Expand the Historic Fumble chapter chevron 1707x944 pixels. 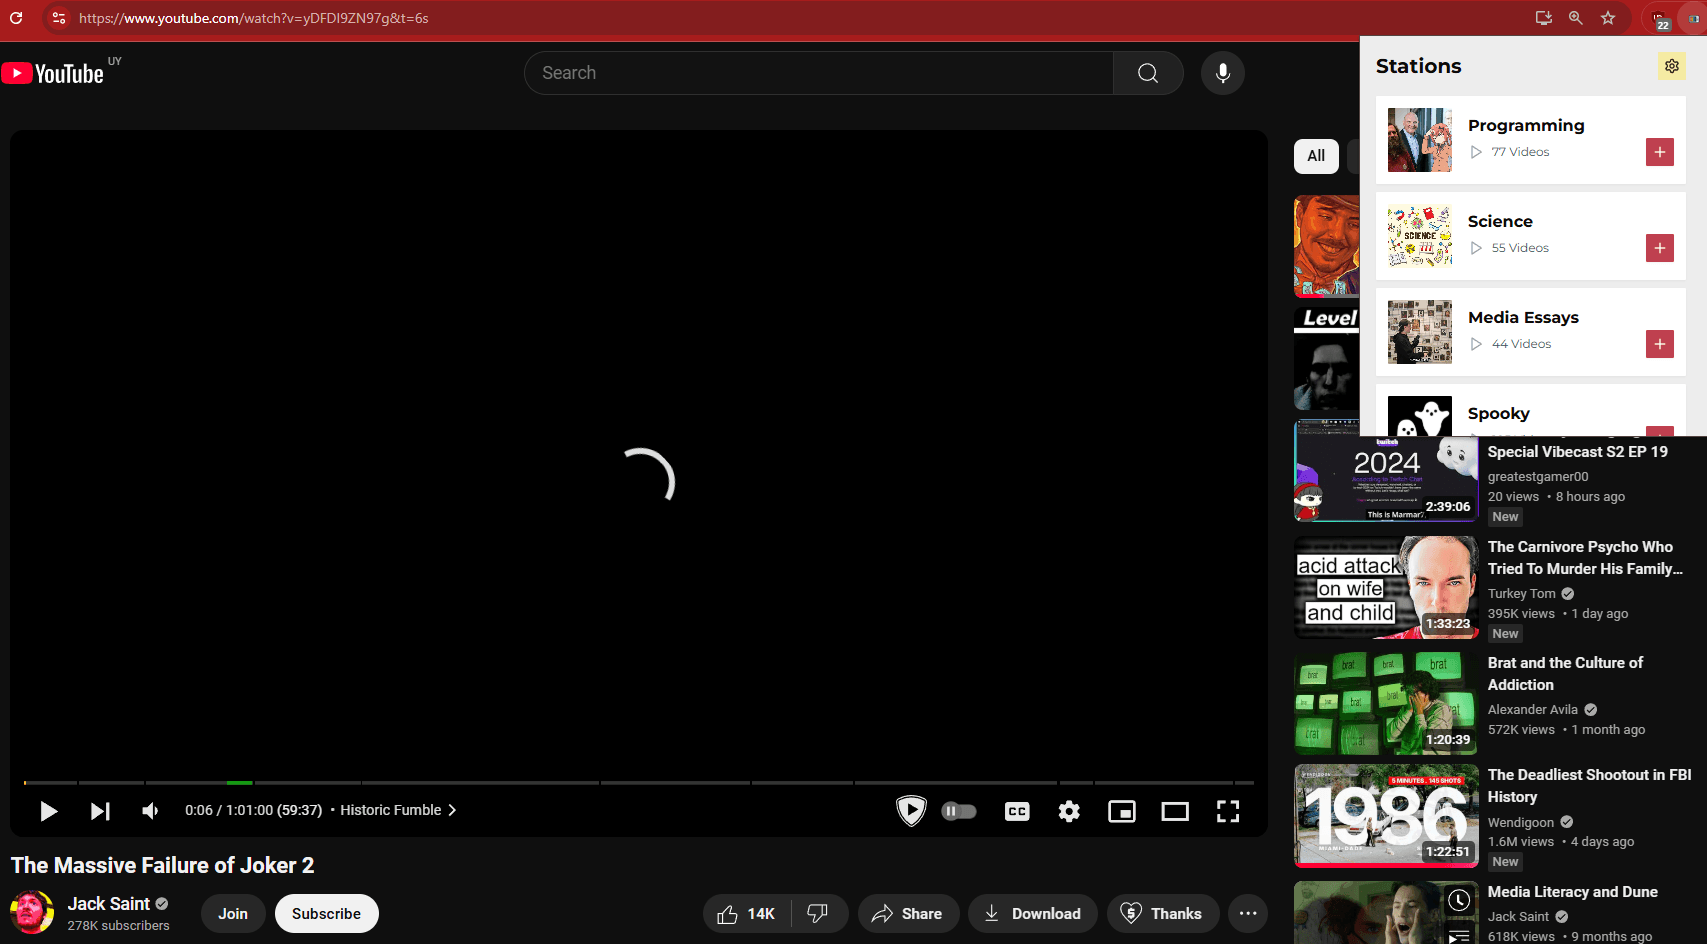pos(452,810)
